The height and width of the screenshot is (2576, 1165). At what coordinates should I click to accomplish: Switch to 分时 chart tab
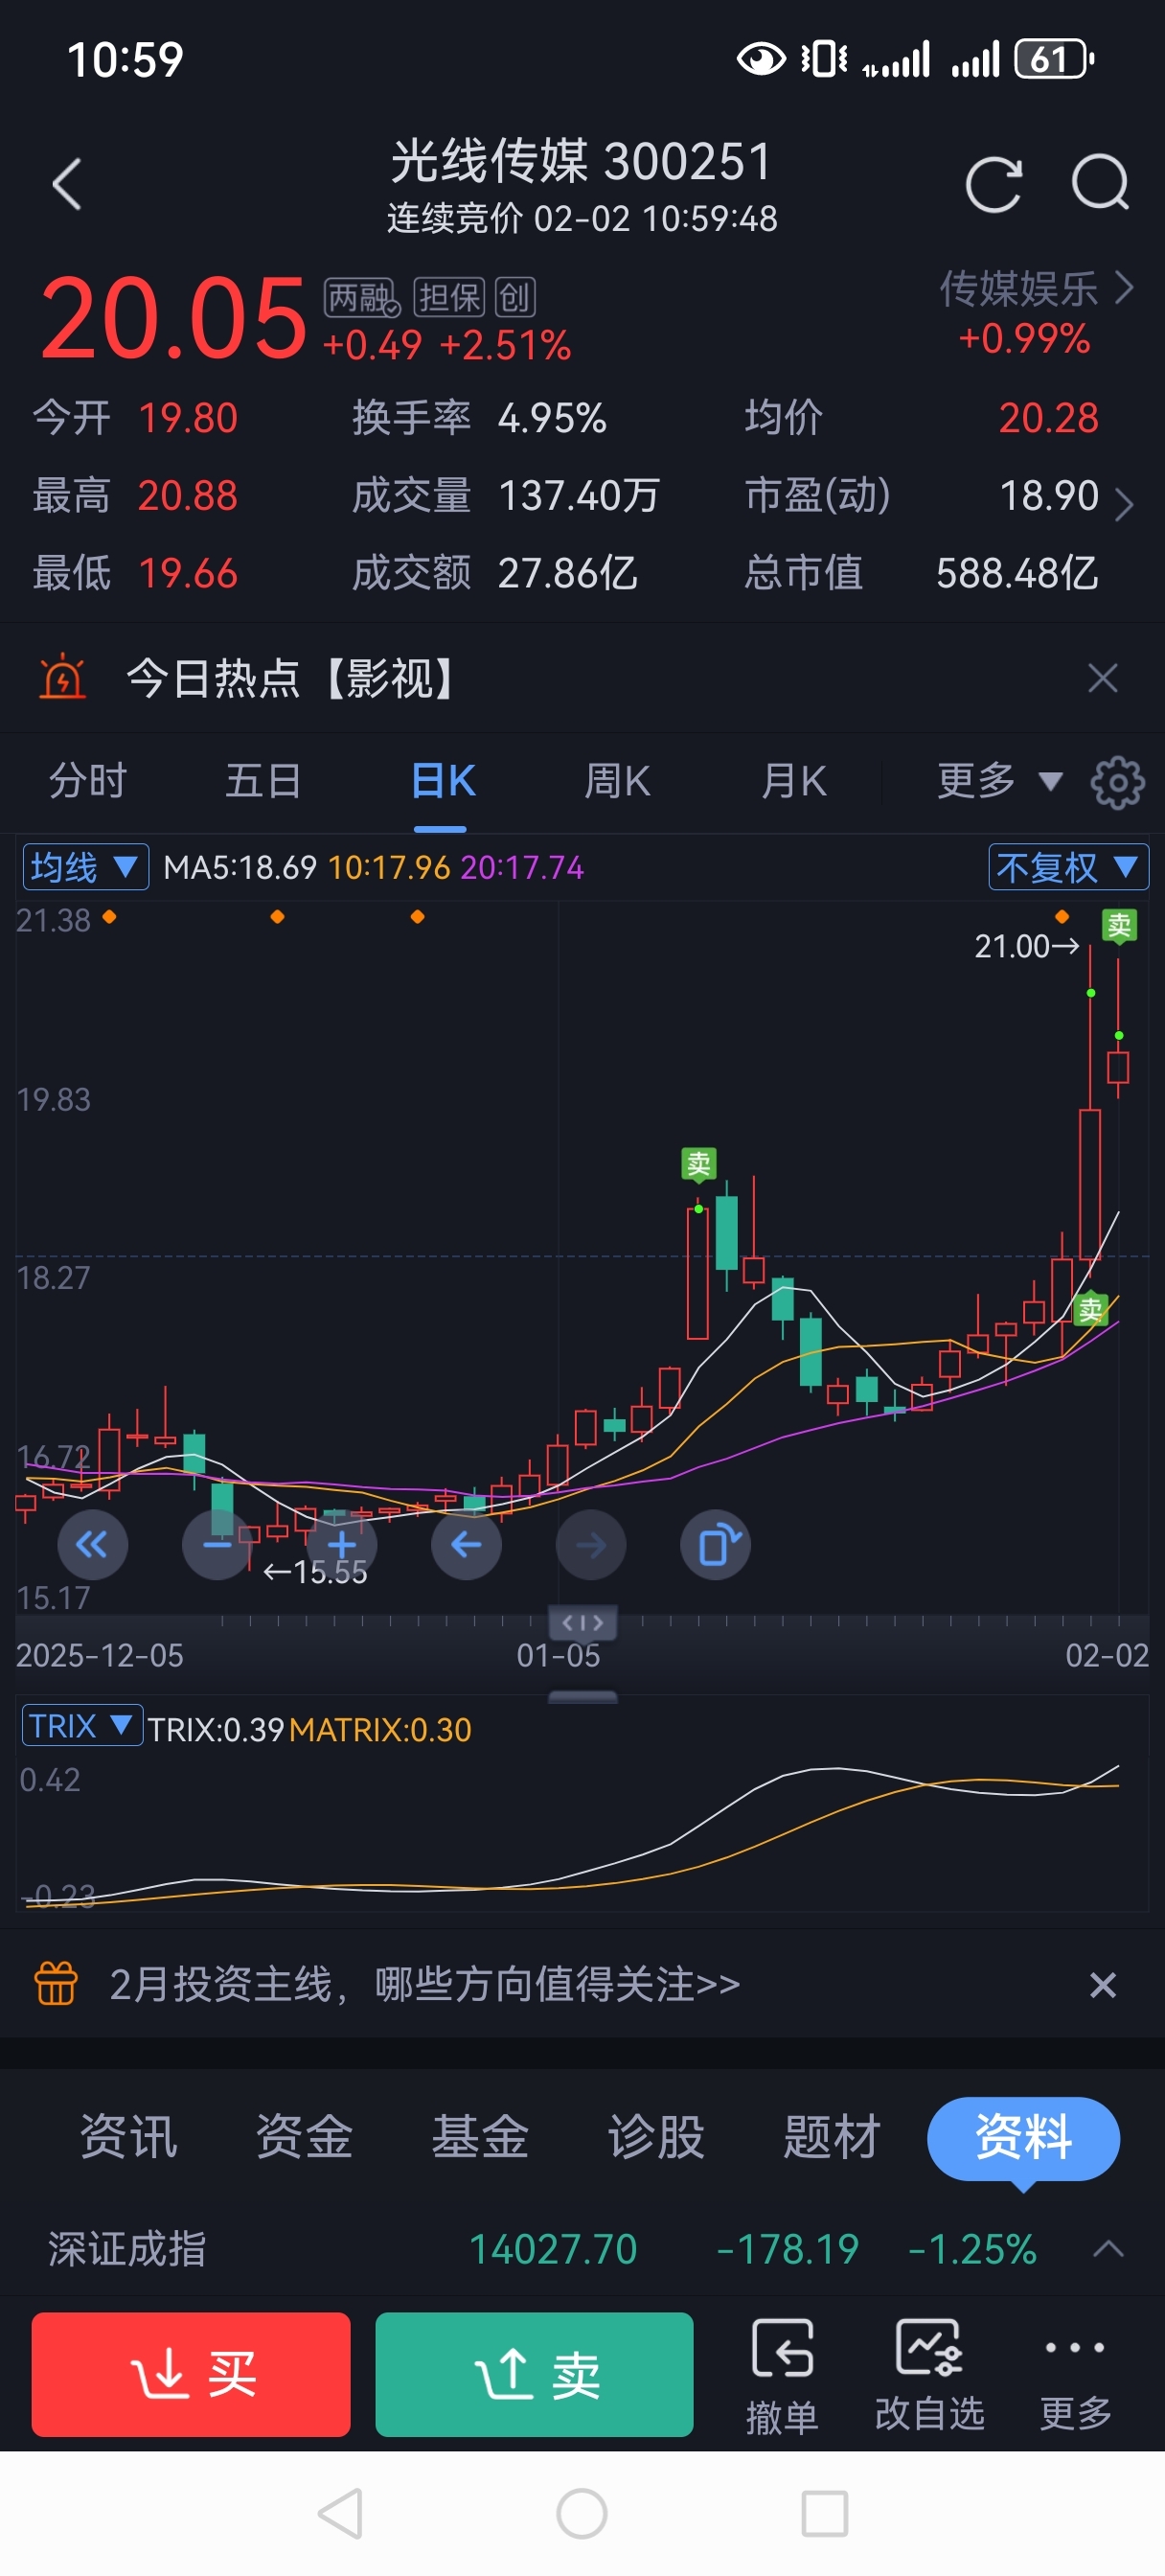(88, 781)
